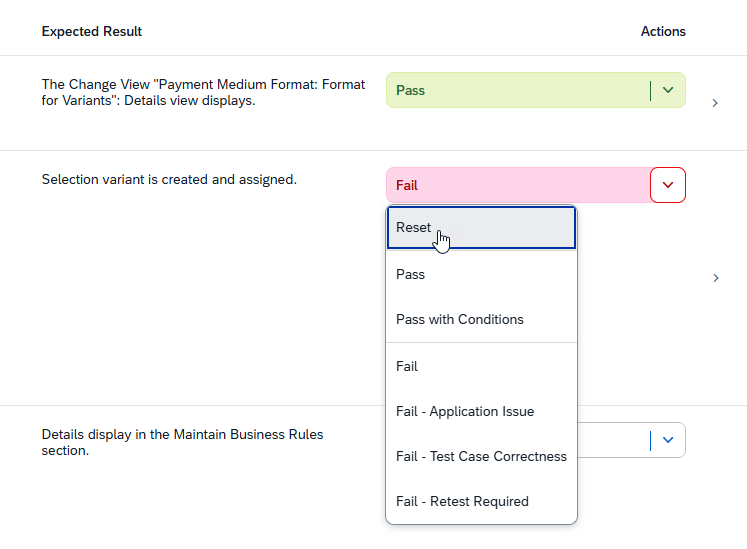Select Pass option in the open dropdown list
The width and height of the screenshot is (747, 549).
click(481, 274)
